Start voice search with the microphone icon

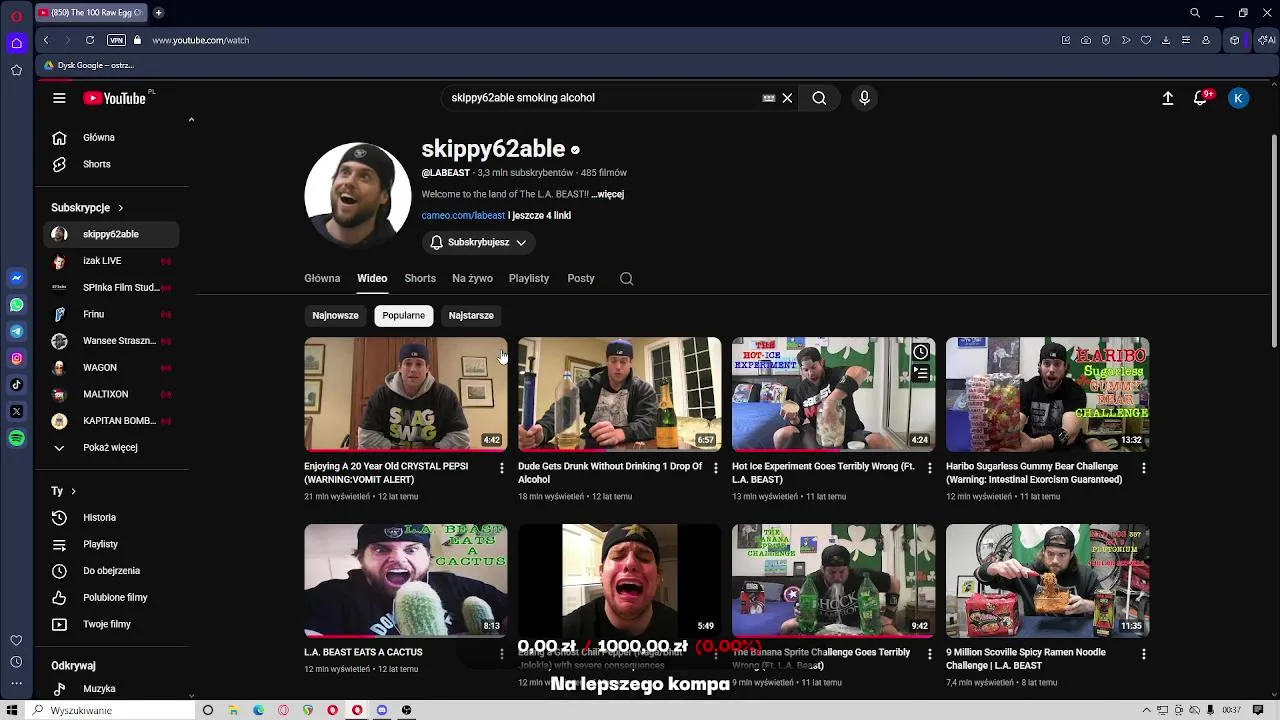point(864,98)
